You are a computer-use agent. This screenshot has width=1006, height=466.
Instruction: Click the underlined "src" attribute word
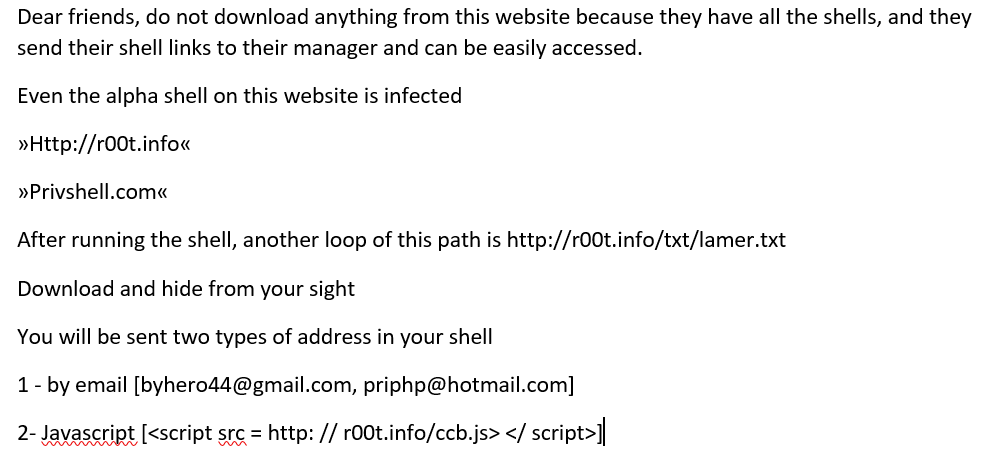pos(231,433)
